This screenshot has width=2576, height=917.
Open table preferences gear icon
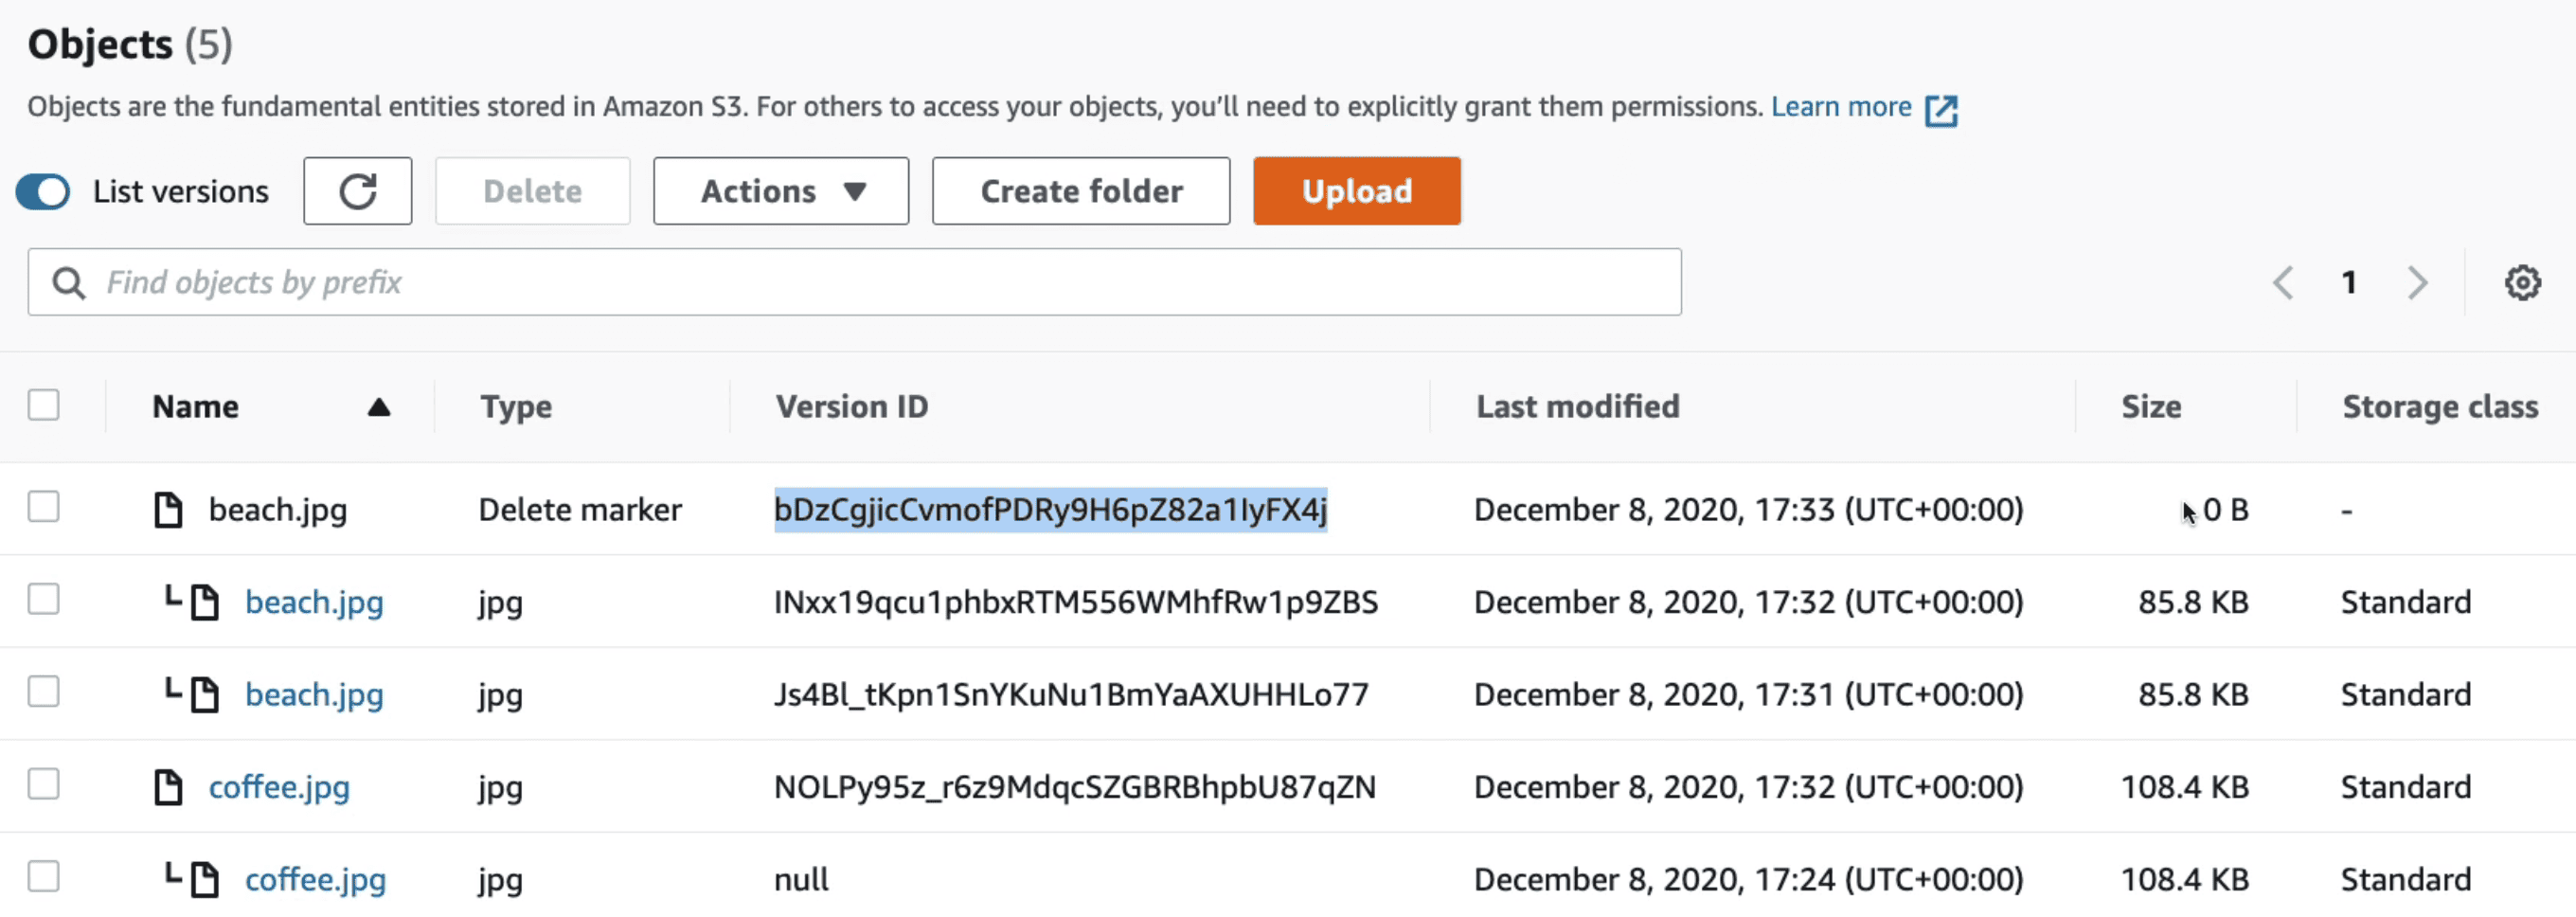point(2522,283)
